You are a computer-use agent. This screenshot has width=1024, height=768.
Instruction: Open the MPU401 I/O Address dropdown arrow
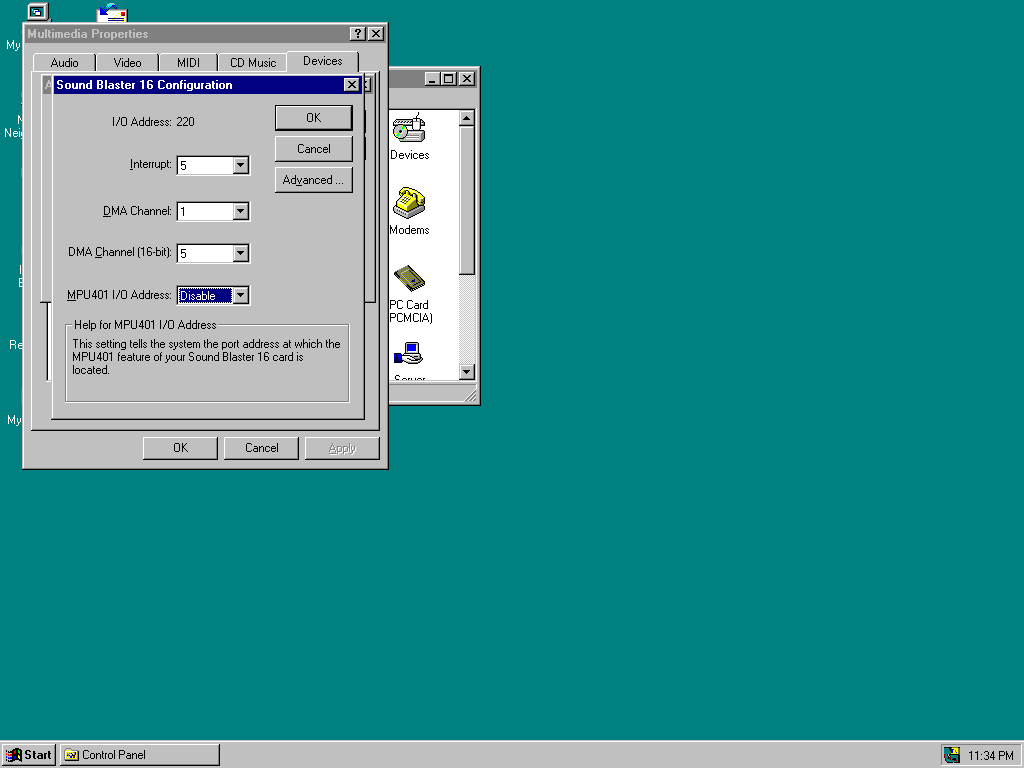tap(240, 295)
